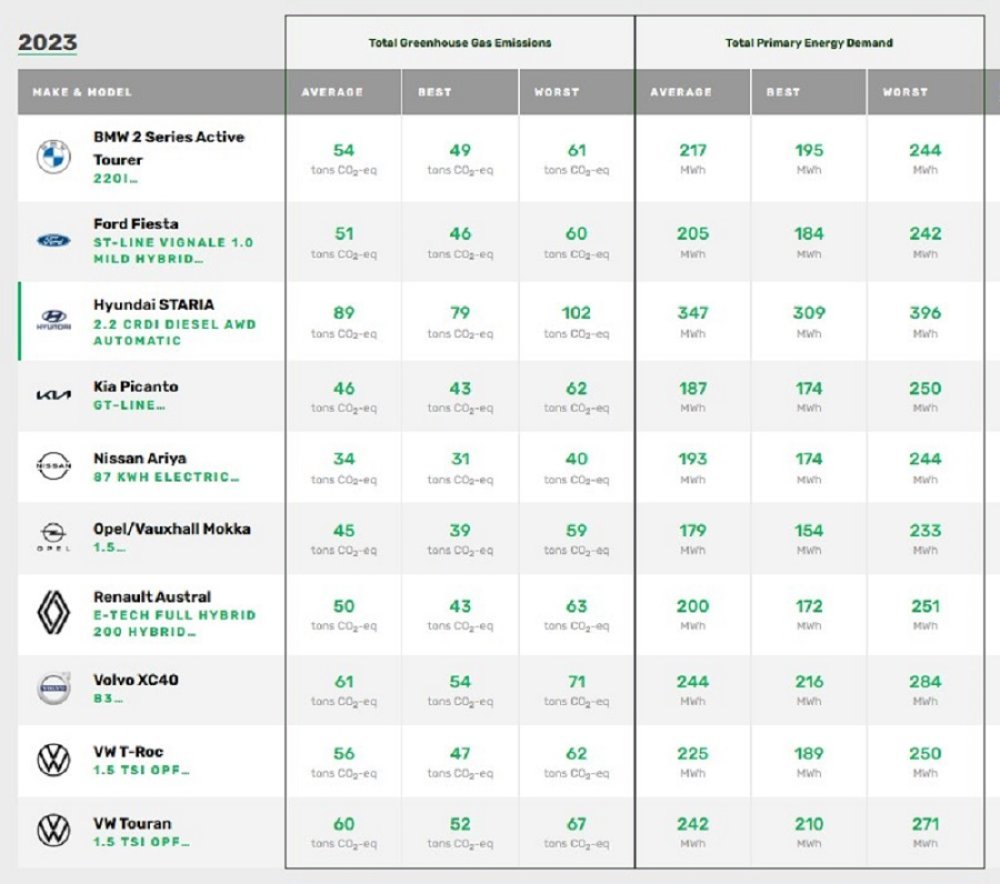
Task: Open the Volvo XC40 model name
Action: 136,680
